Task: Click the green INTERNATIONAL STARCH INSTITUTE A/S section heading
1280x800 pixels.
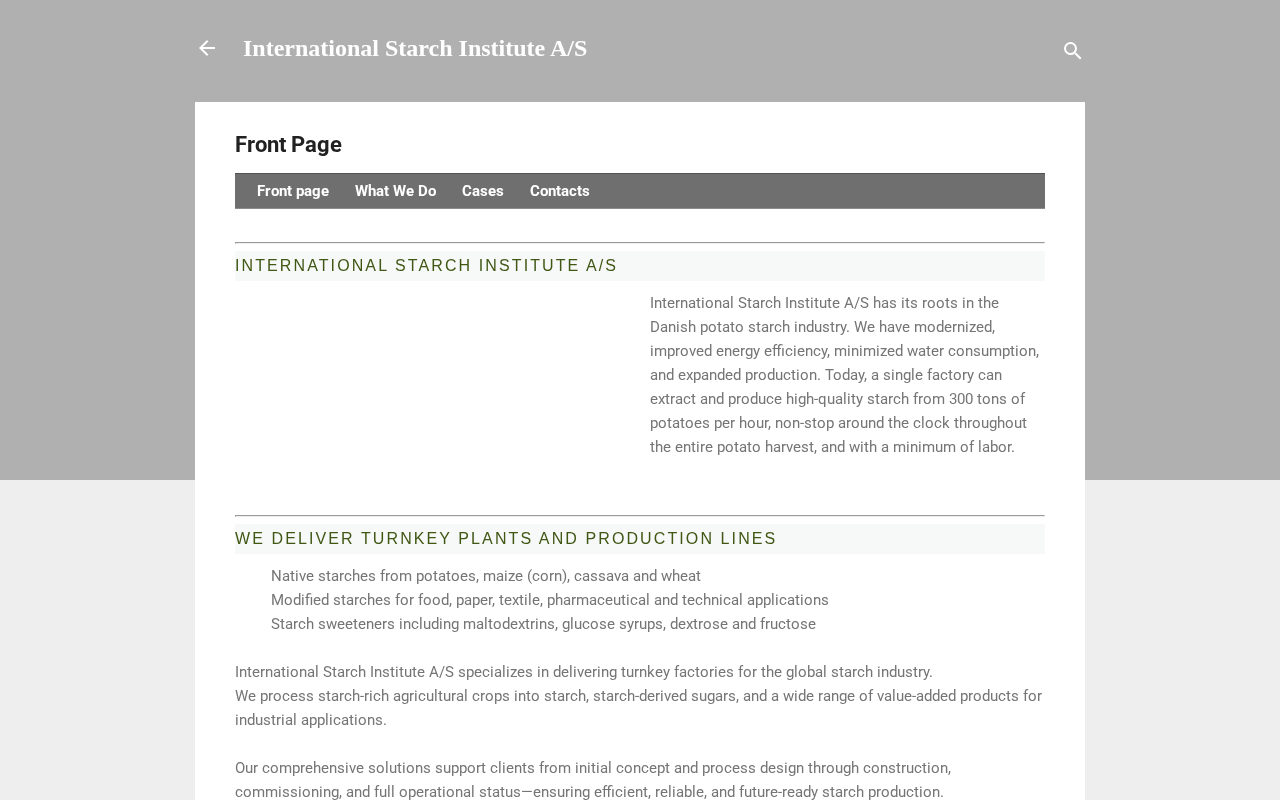Action: point(426,266)
